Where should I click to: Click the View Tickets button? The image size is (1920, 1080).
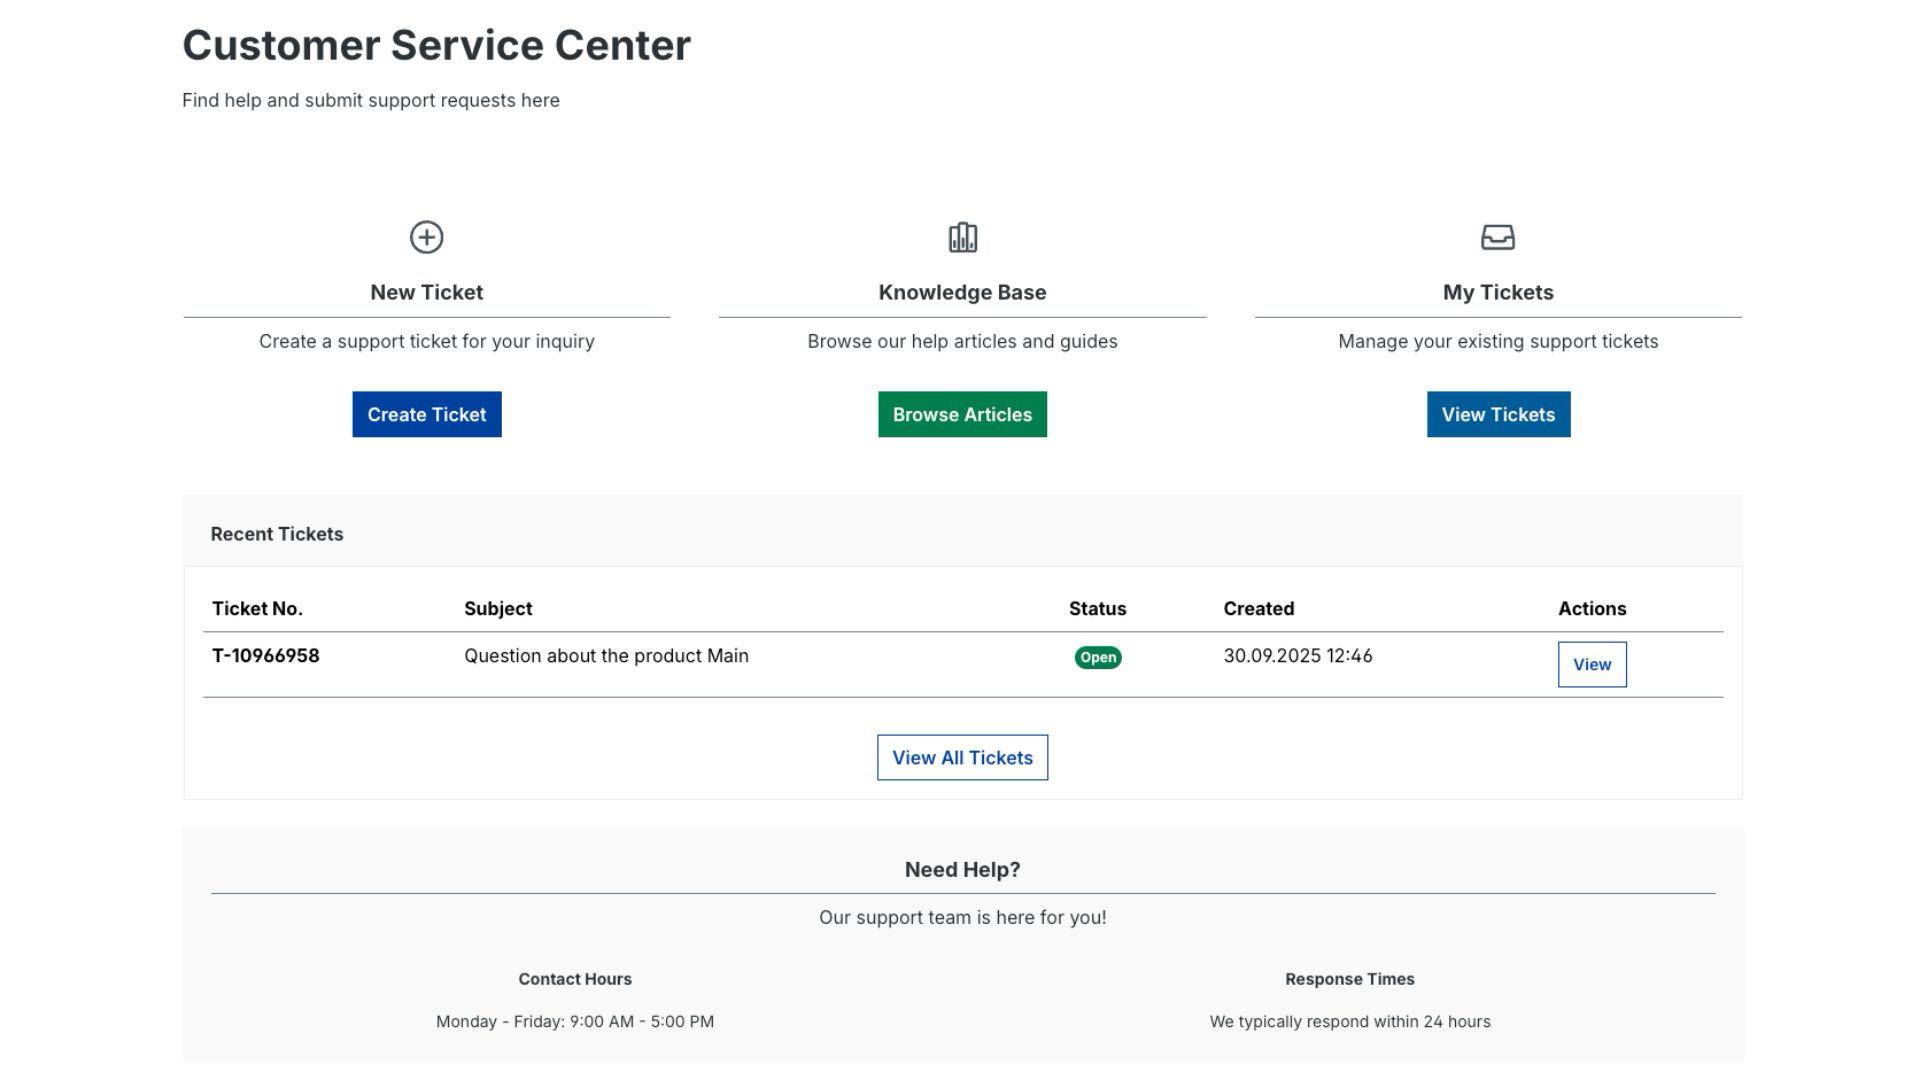pyautogui.click(x=1497, y=414)
